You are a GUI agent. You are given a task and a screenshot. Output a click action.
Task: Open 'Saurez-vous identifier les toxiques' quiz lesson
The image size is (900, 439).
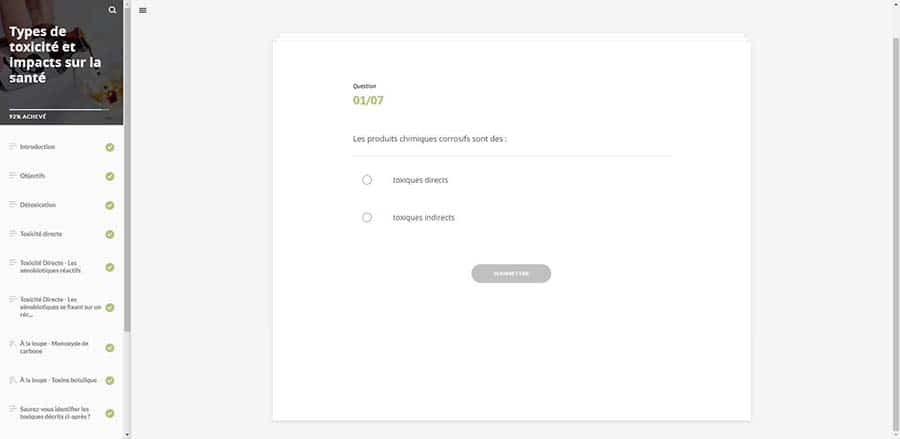coord(56,413)
